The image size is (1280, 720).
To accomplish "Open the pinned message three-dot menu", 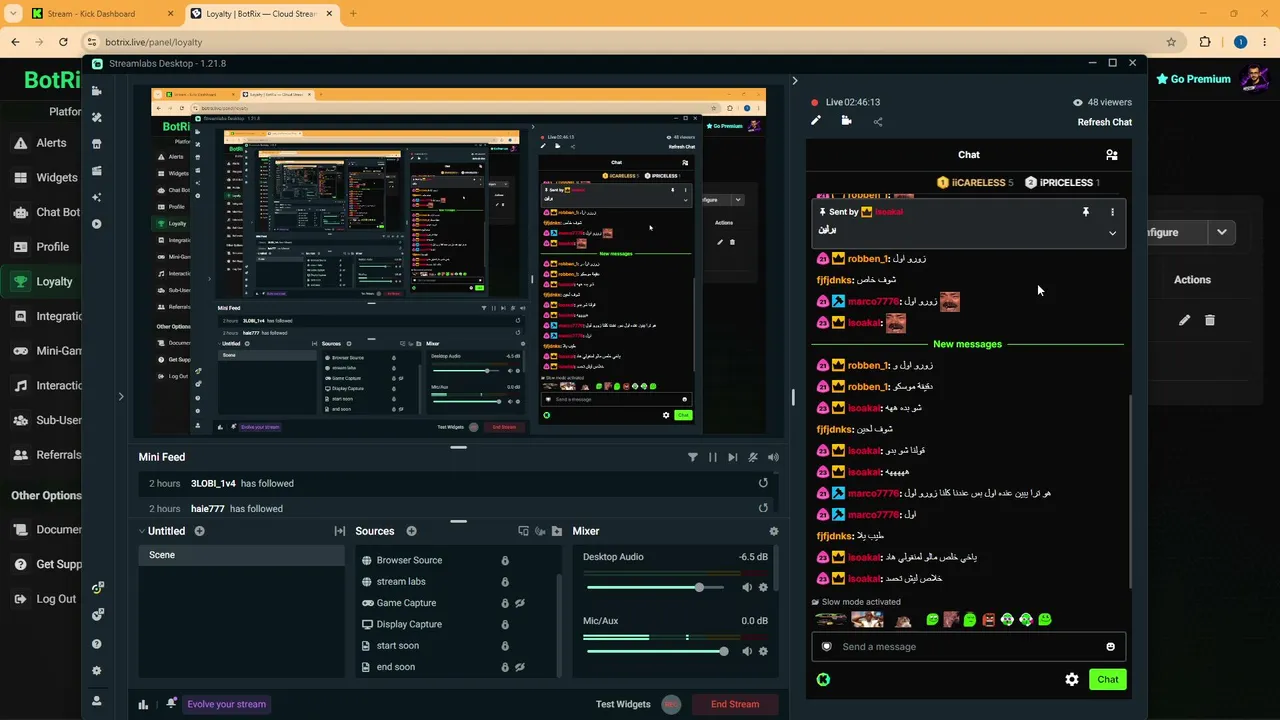I will tap(1112, 212).
